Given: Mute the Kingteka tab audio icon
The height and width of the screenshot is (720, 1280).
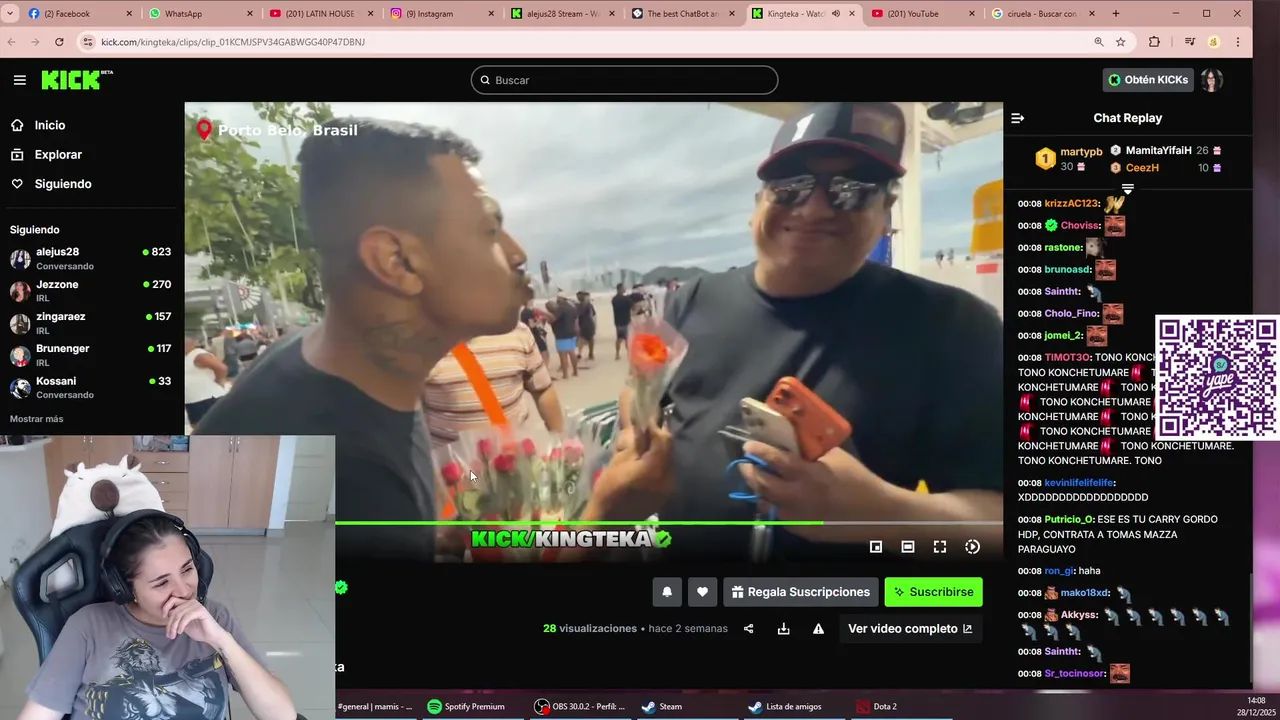Looking at the screenshot, I should (836, 14).
